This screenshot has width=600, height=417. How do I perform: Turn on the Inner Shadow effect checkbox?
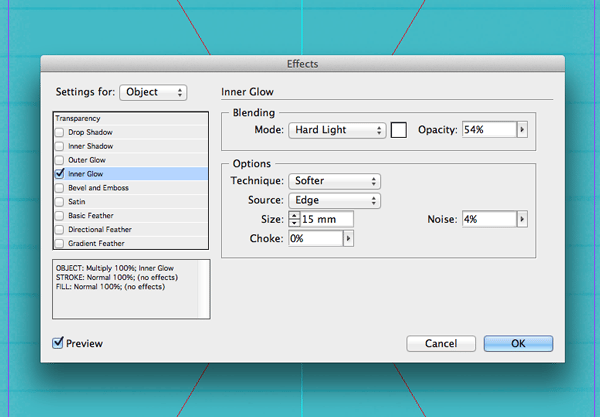coord(60,146)
